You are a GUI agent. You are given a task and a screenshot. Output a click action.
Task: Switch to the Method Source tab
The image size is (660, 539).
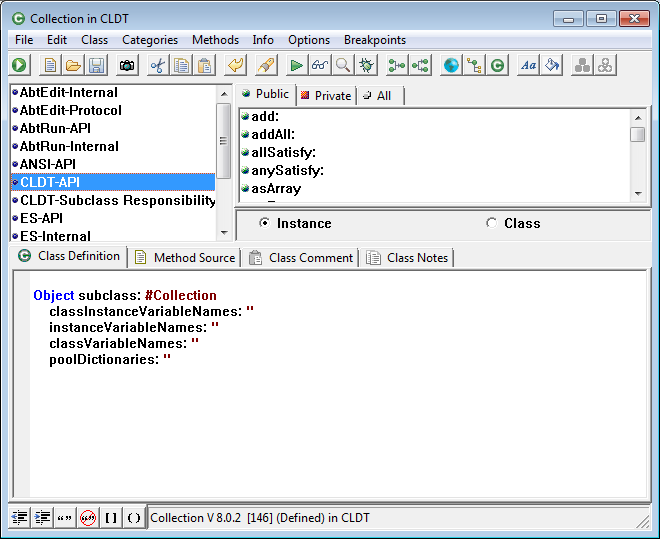coord(186,257)
